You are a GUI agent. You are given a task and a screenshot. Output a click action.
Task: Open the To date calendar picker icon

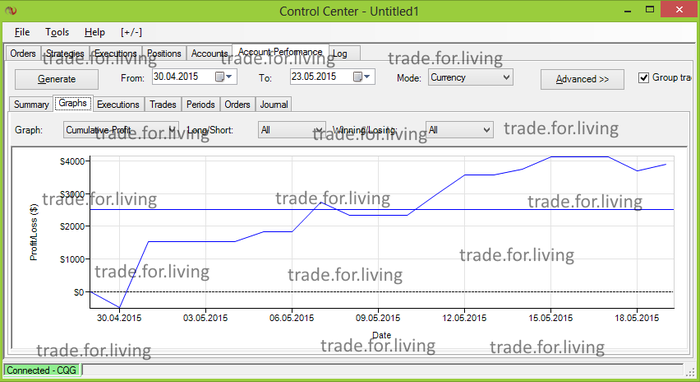click(361, 77)
